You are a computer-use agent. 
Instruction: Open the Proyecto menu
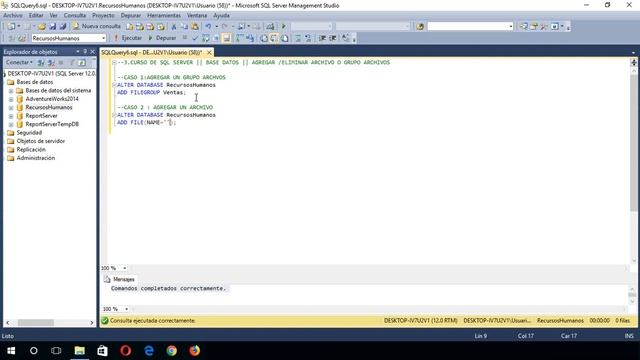(103, 16)
